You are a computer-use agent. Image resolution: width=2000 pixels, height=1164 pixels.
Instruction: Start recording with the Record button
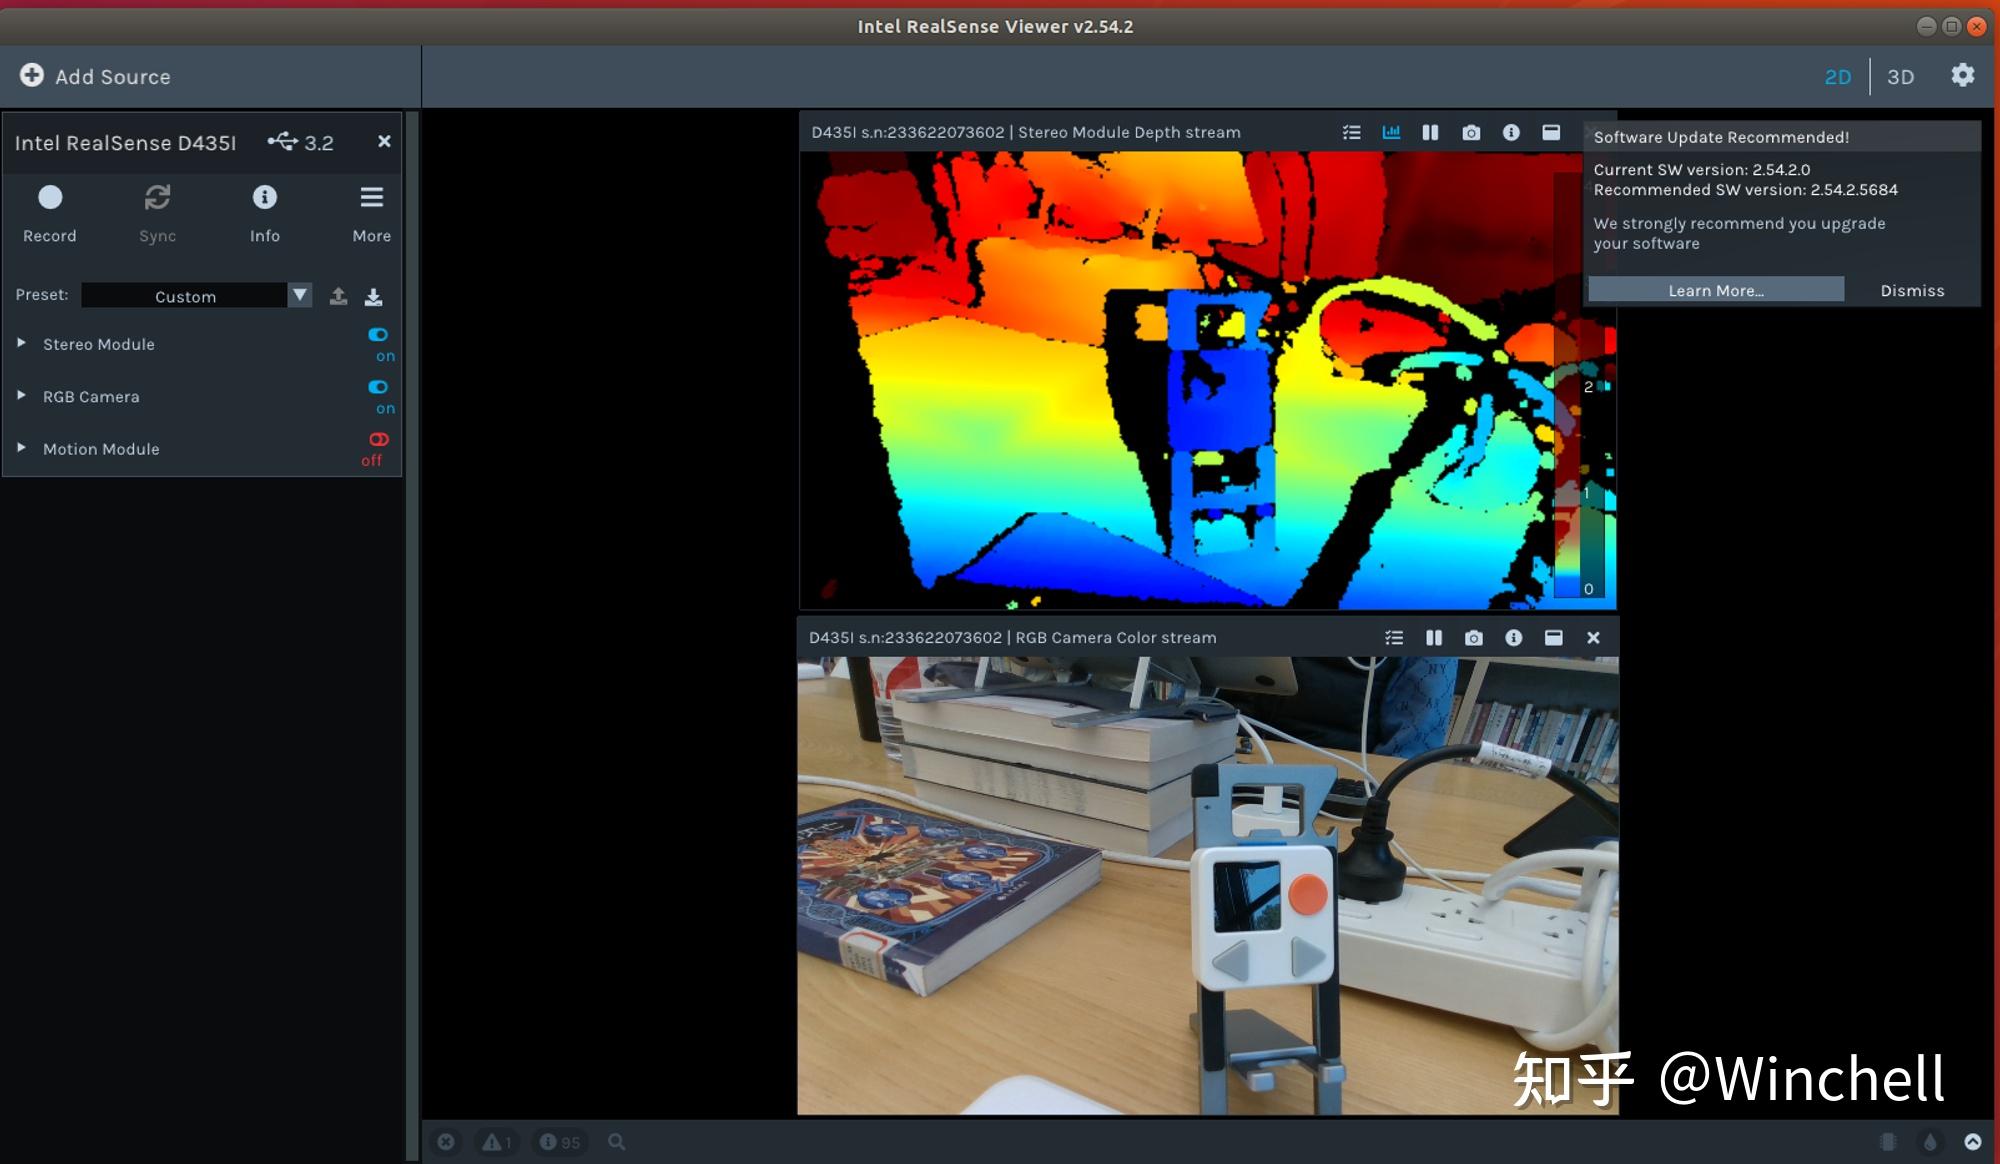[x=50, y=197]
